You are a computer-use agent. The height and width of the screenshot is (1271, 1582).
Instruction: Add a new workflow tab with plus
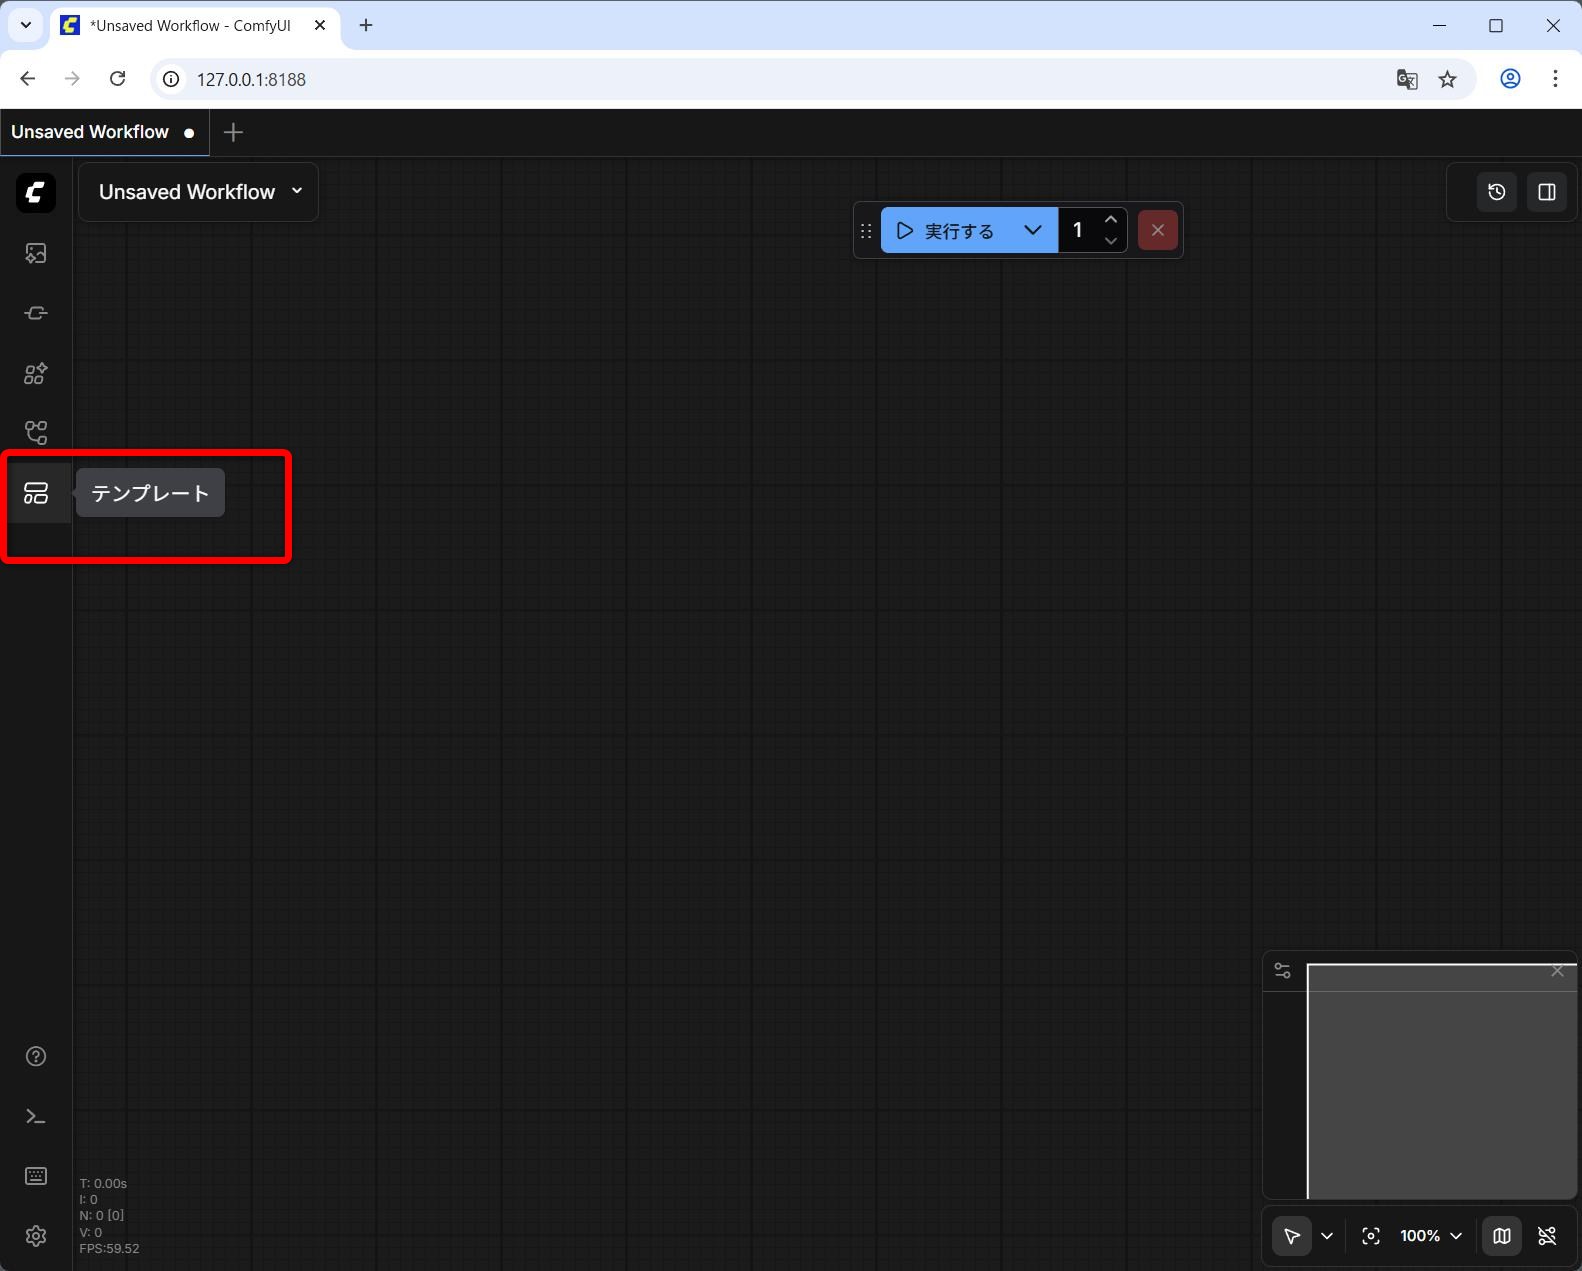click(x=233, y=132)
